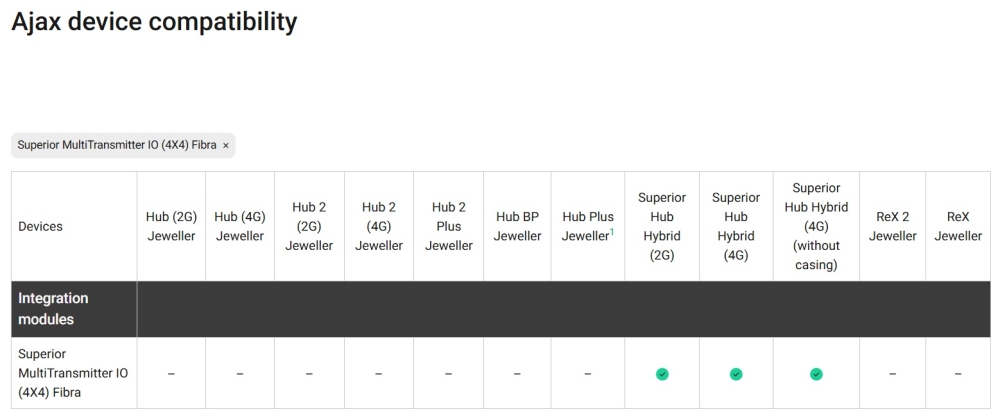Open footnote 1 next to Hub Plus Jeweller
Viewport: 1000px width, 414px height.
[612, 232]
